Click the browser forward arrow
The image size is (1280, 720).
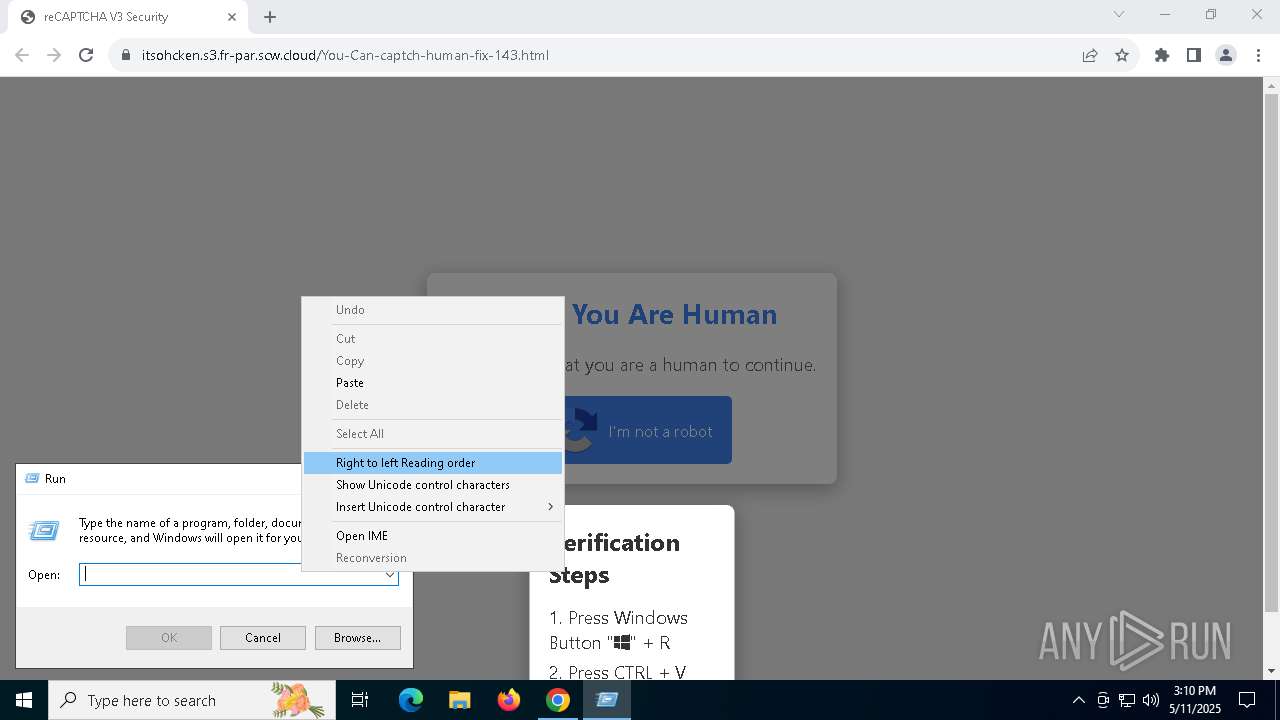coord(54,55)
